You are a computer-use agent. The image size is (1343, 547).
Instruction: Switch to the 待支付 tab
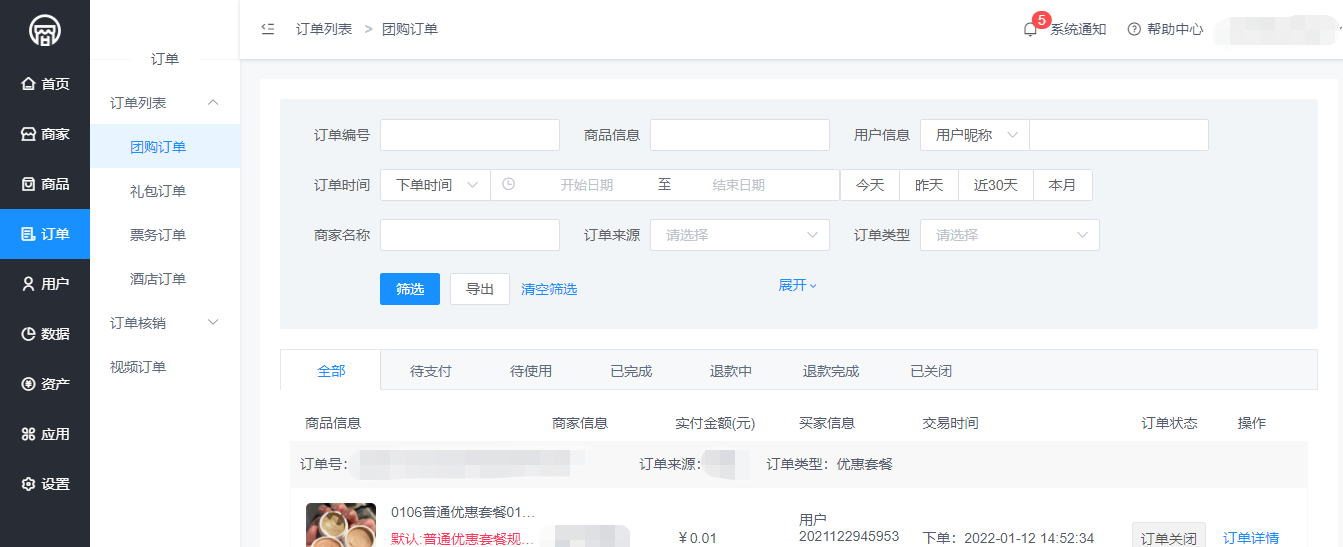pyautogui.click(x=431, y=371)
